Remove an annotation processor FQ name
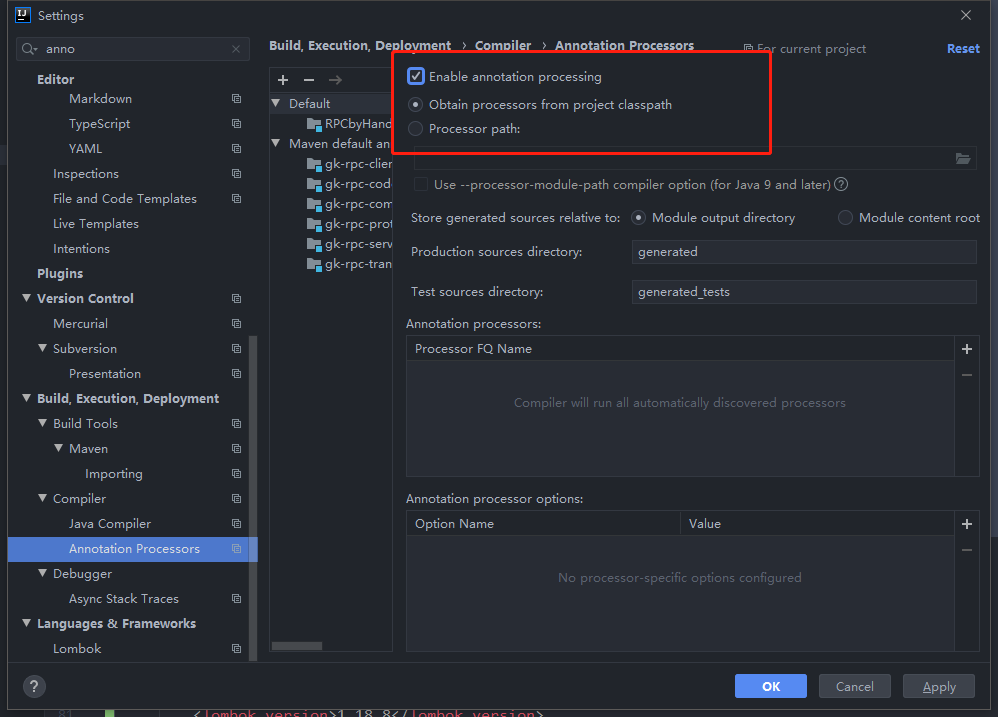Viewport: 998px width, 717px height. [x=967, y=375]
